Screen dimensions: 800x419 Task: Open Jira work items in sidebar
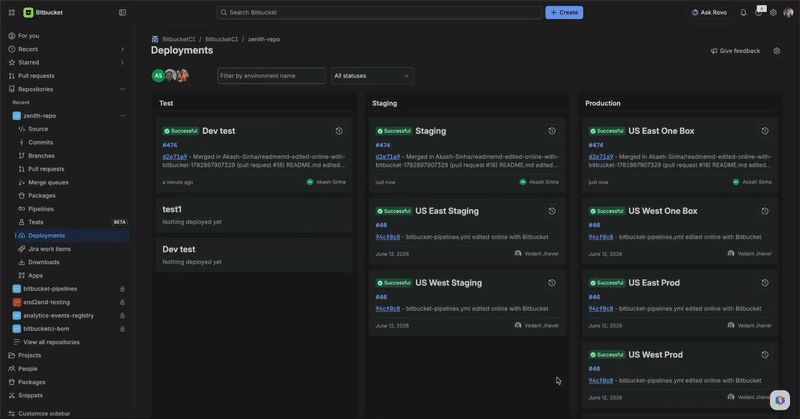(49, 249)
